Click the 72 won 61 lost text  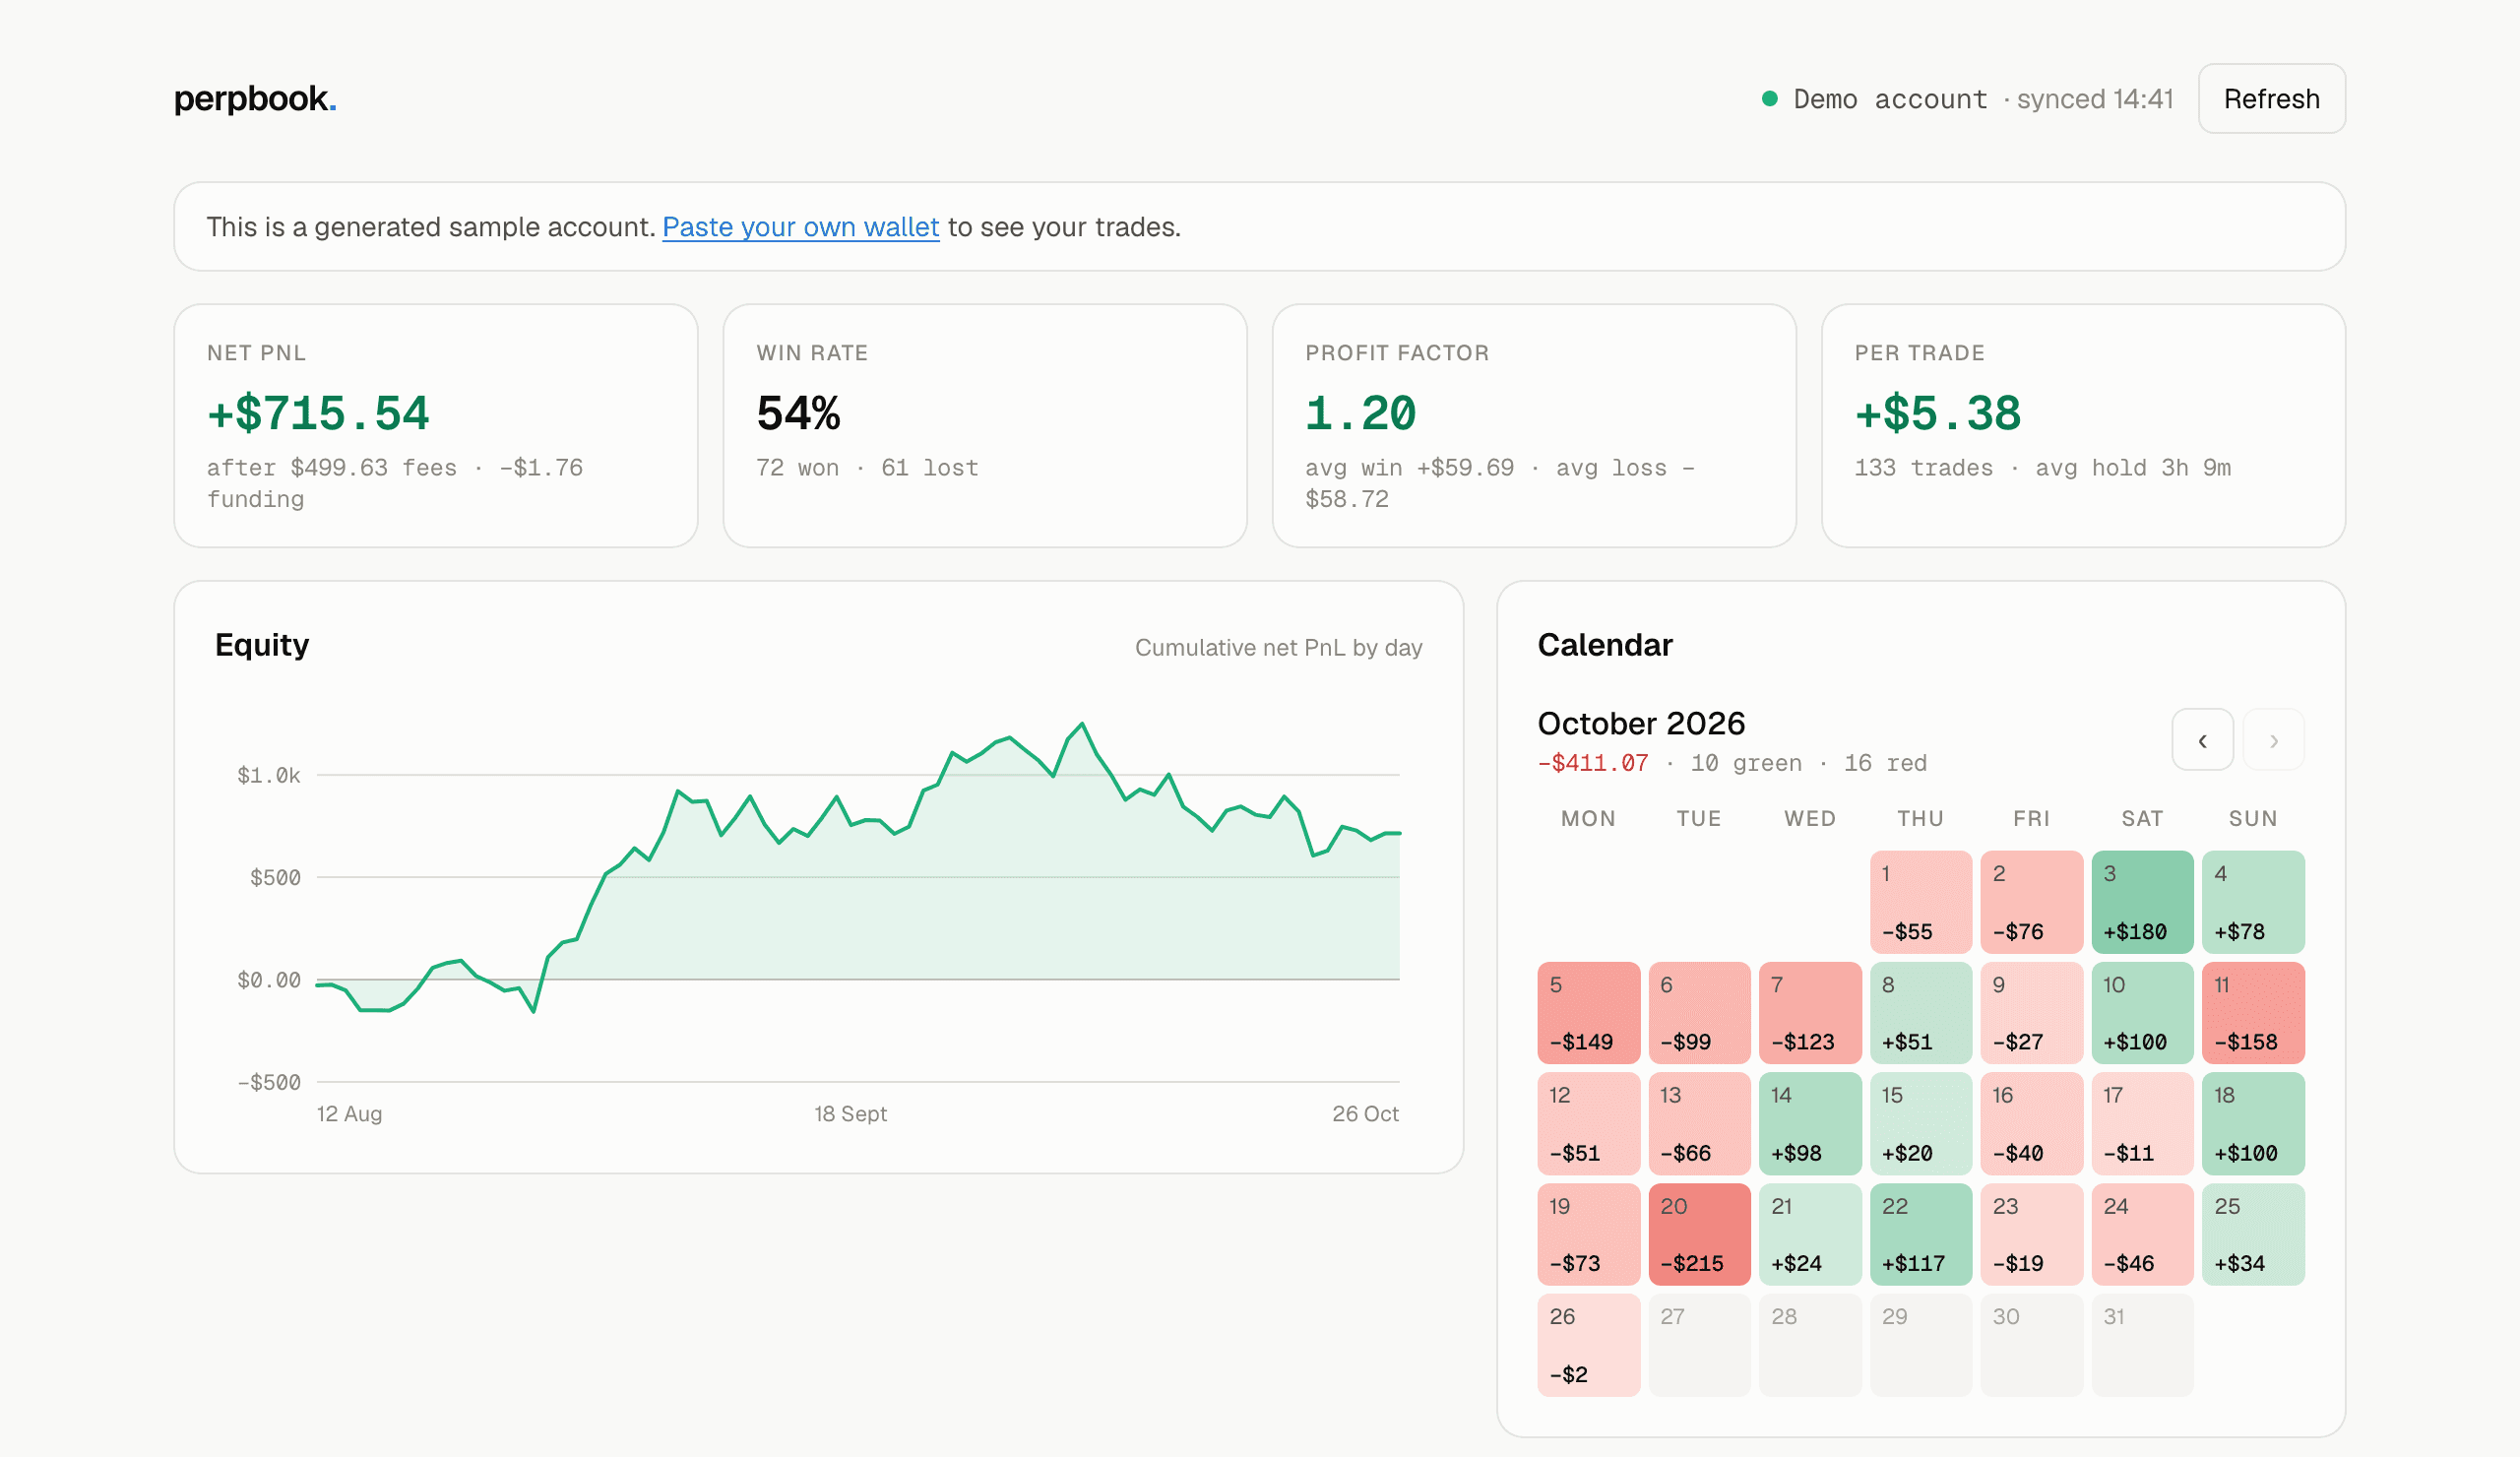(867, 468)
